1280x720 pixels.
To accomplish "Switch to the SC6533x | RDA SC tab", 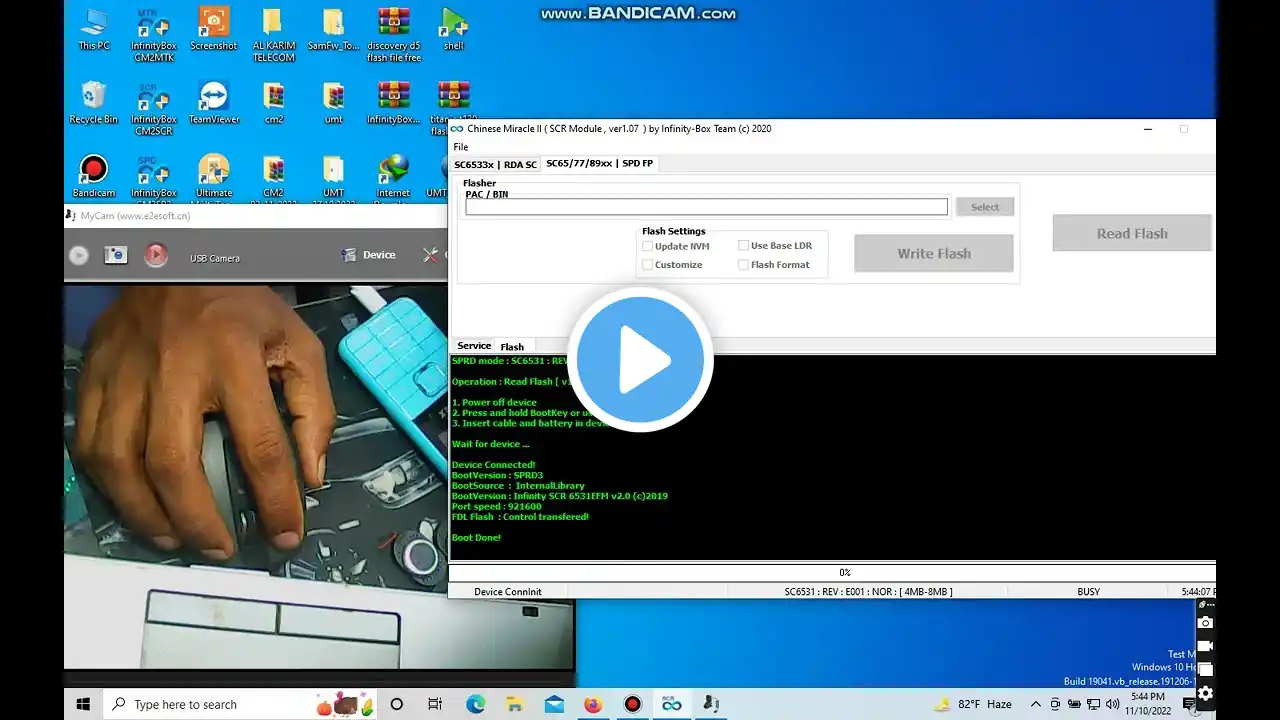I will point(495,164).
